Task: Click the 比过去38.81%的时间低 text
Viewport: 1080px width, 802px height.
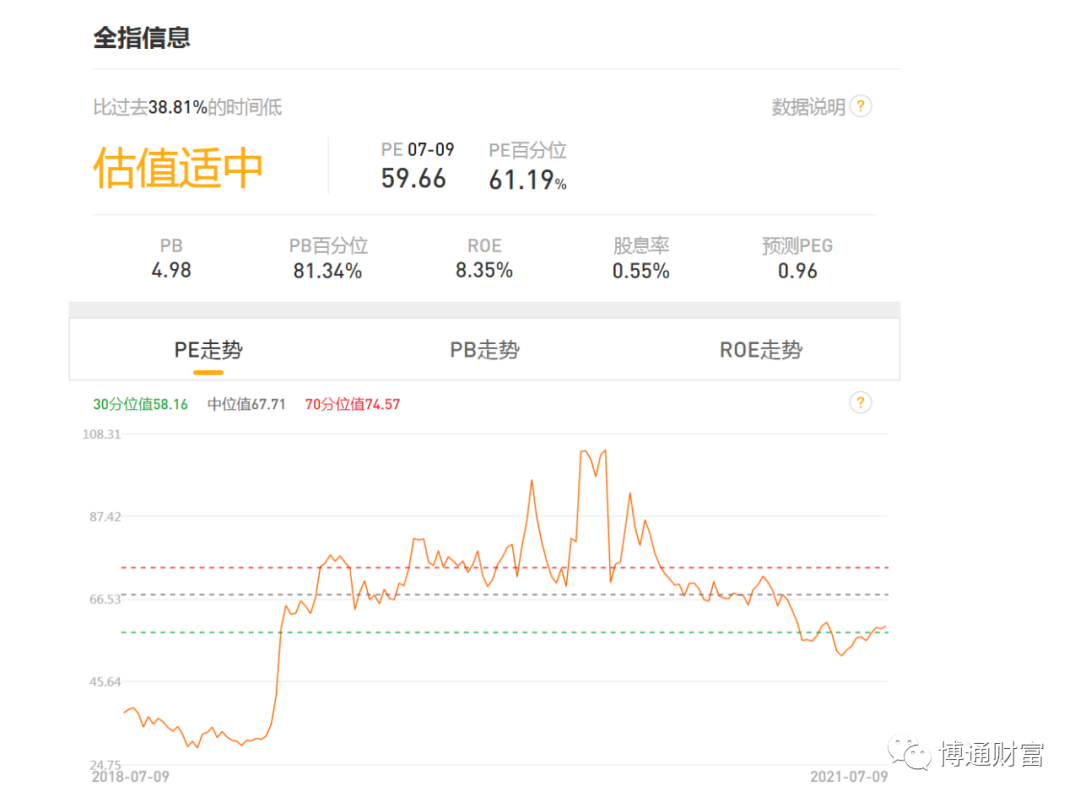Action: 187,107
